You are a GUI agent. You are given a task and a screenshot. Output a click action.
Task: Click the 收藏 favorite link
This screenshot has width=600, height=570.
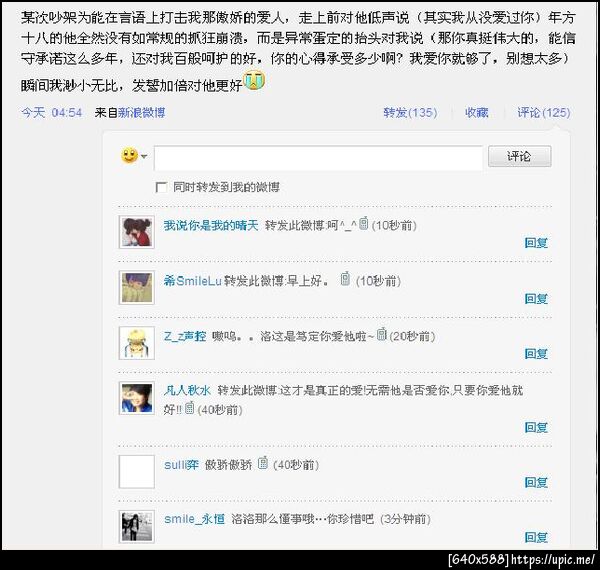point(477,112)
